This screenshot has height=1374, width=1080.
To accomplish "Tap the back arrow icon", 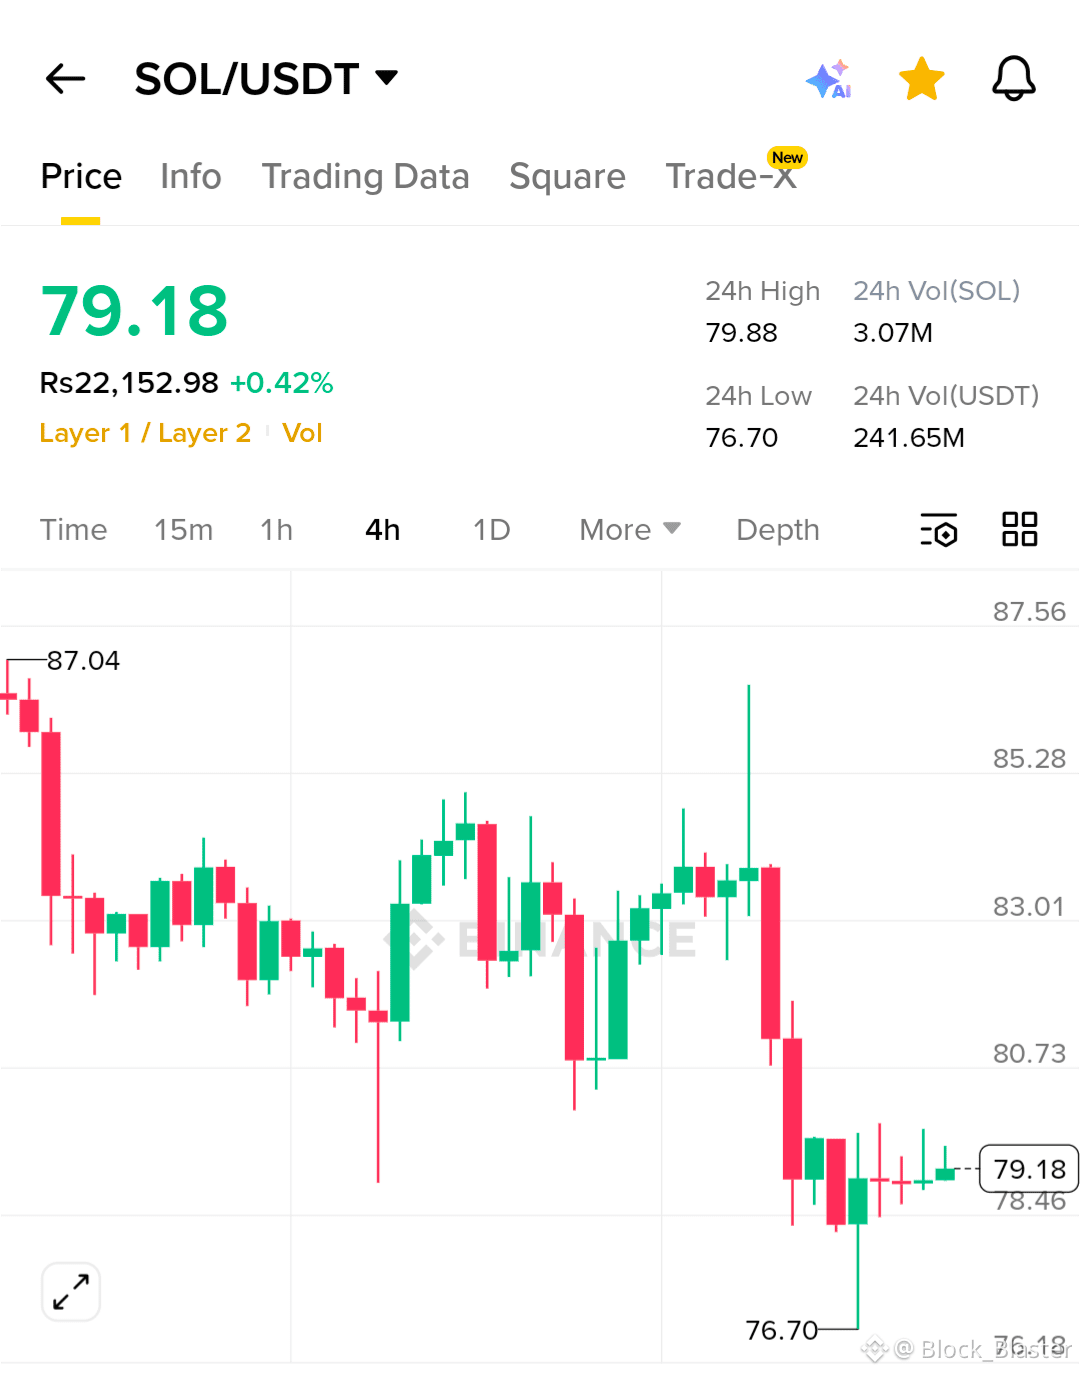I will pyautogui.click(x=66, y=78).
